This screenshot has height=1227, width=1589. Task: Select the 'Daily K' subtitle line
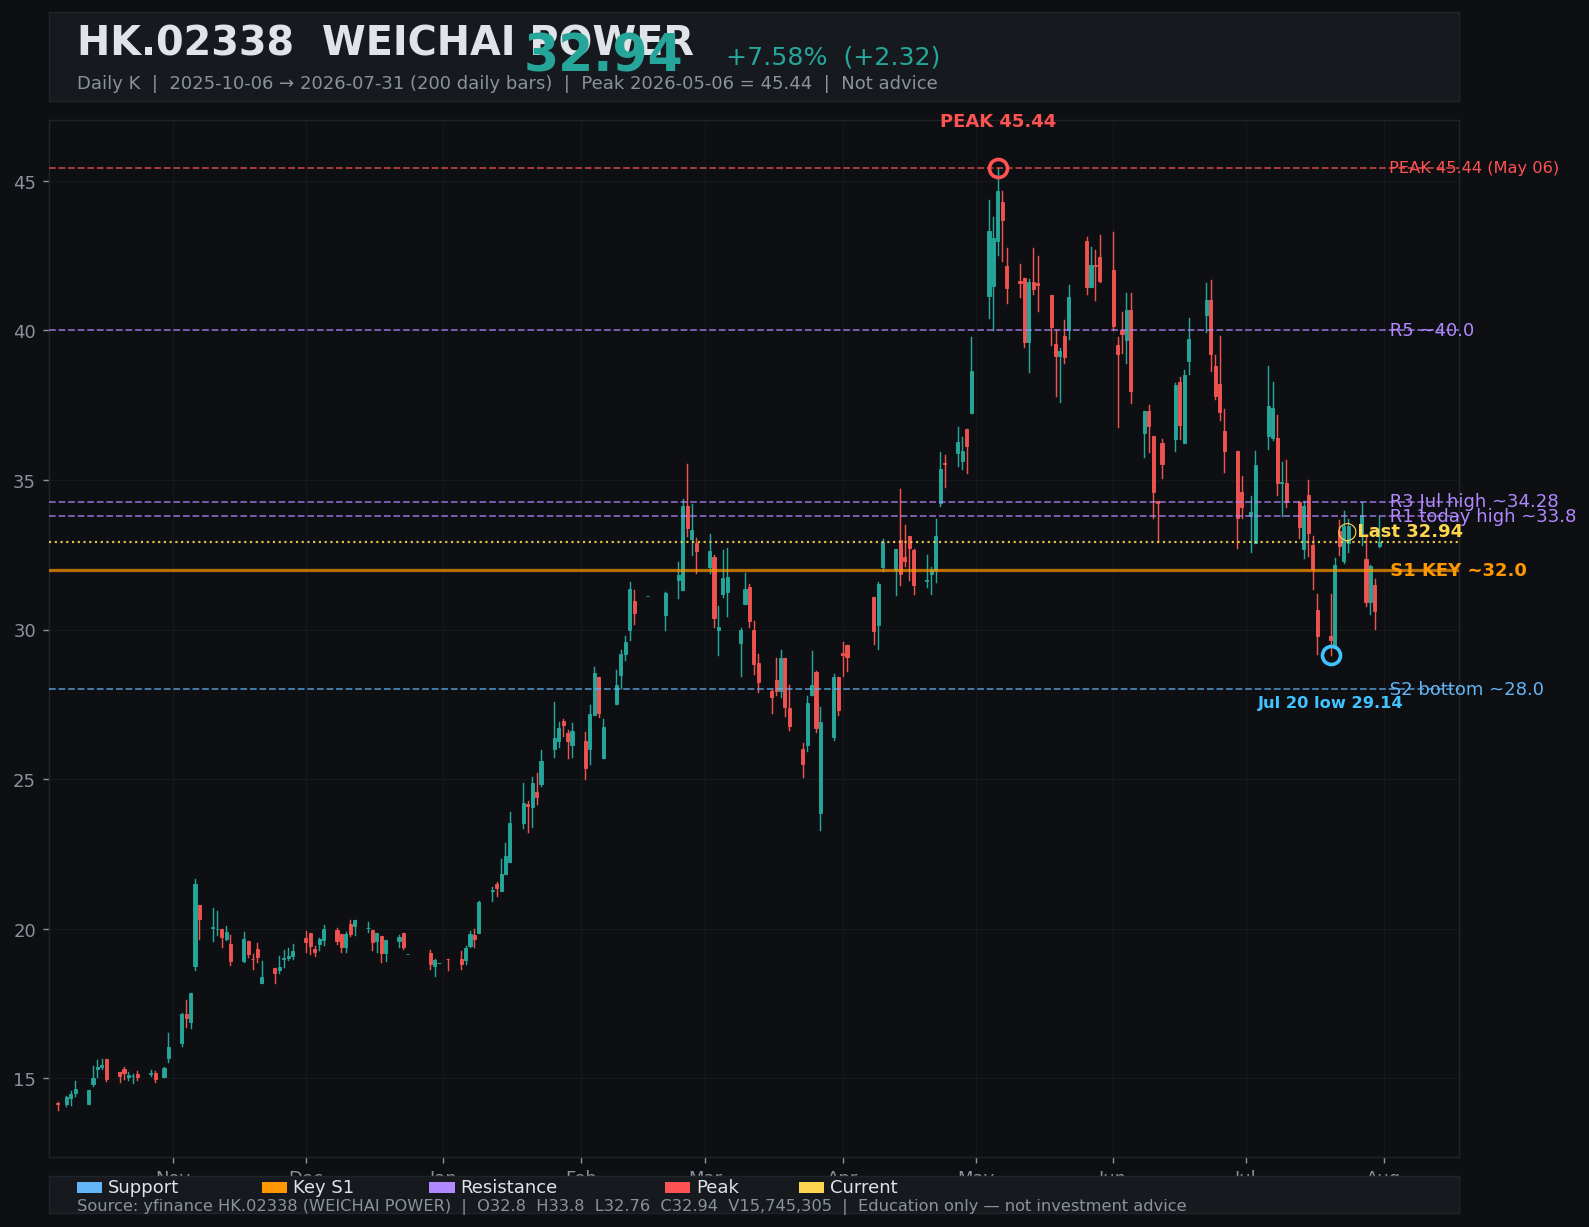click(x=507, y=83)
